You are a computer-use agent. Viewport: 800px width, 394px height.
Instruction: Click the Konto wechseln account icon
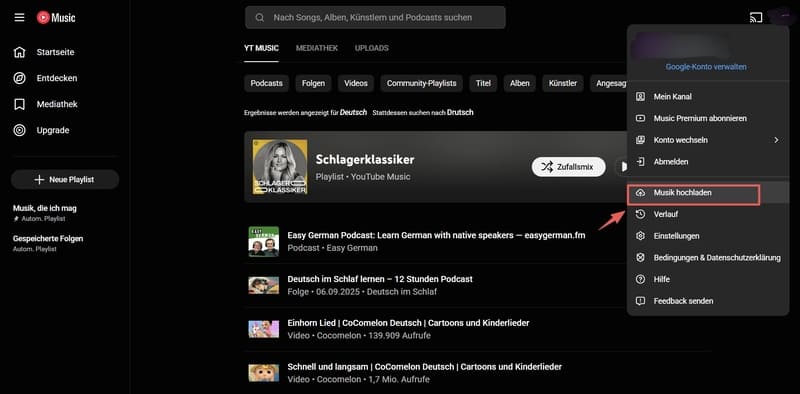(640, 140)
